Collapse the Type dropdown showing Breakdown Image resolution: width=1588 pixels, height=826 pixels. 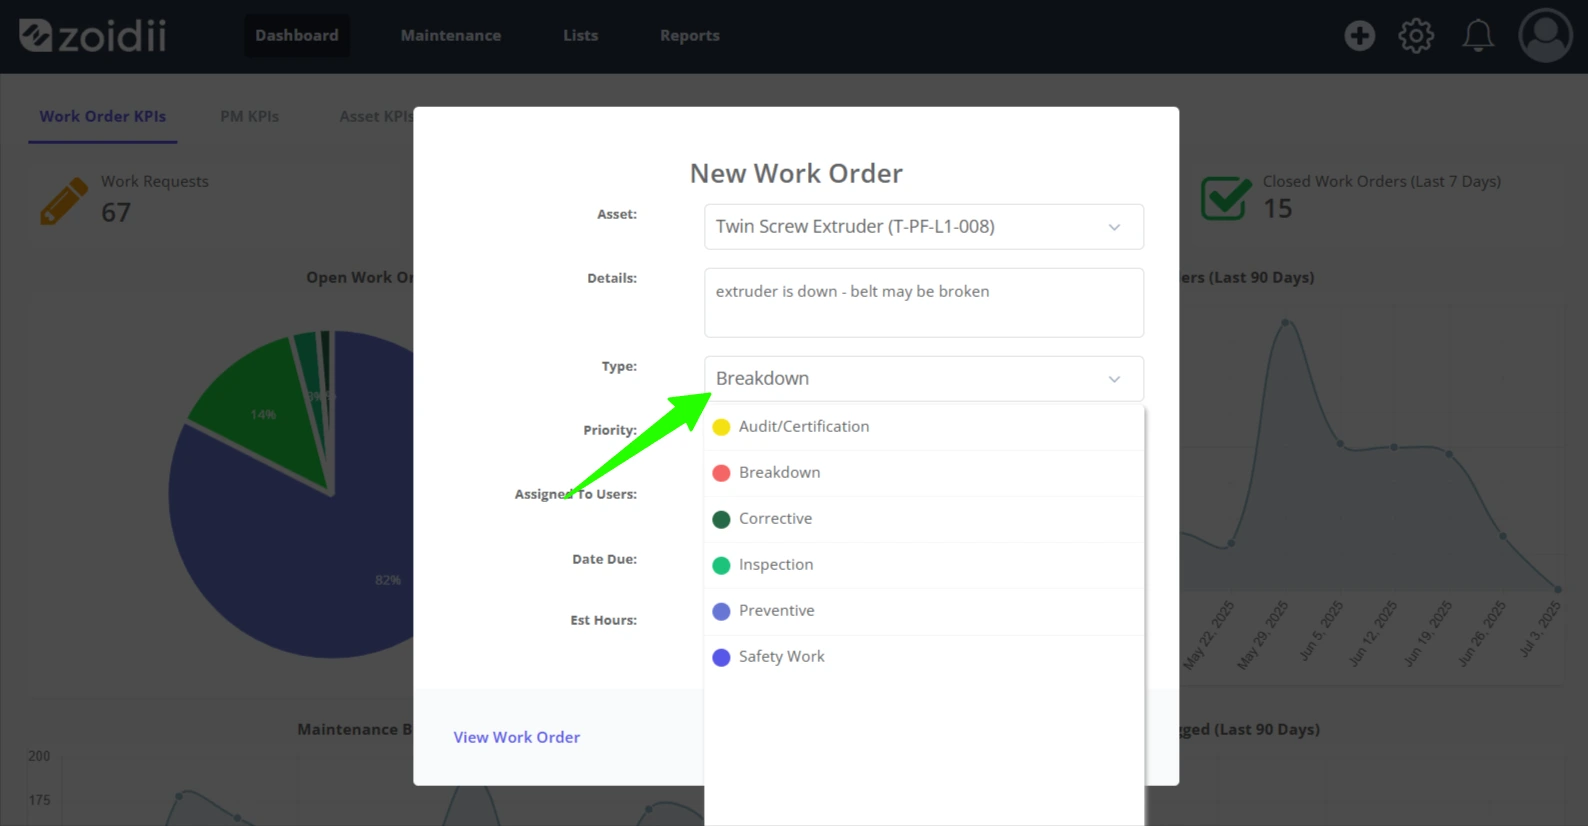924,379
